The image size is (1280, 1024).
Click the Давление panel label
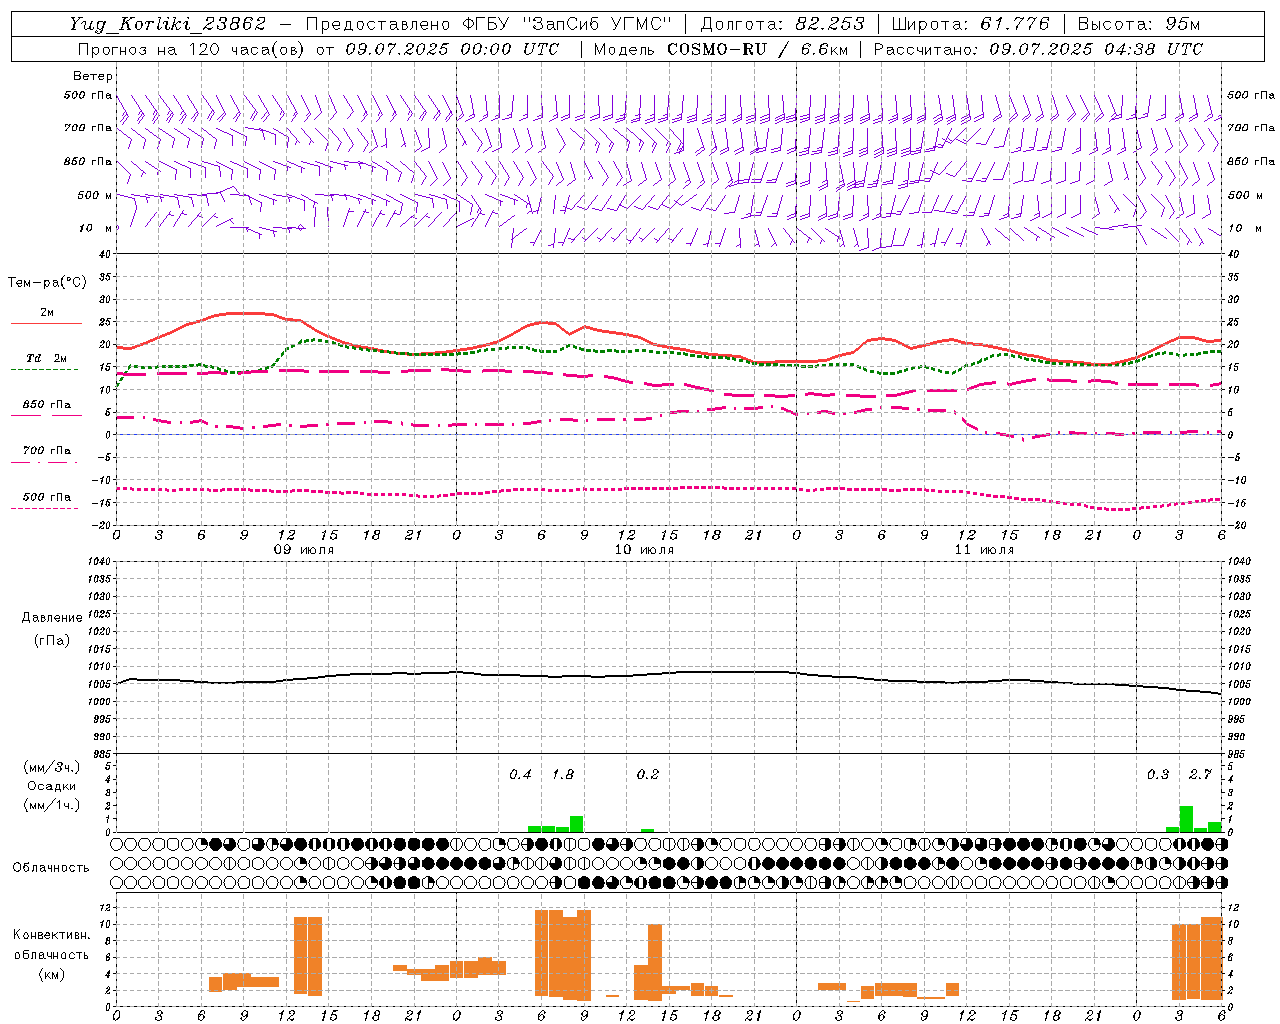pyautogui.click(x=52, y=618)
